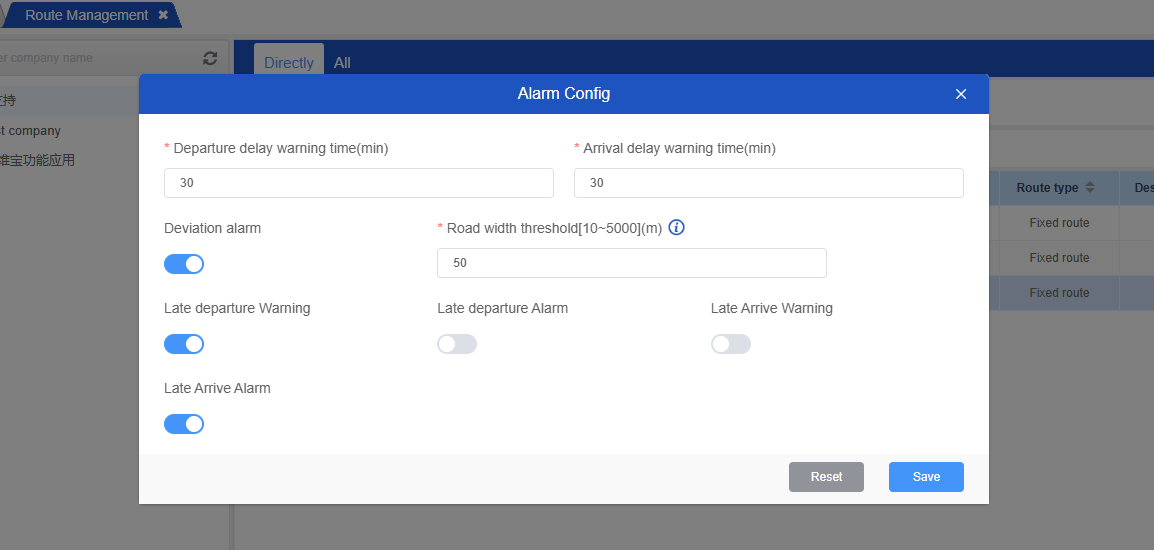Turn off Late departure Warning toggle
The image size is (1154, 550).
click(x=184, y=344)
